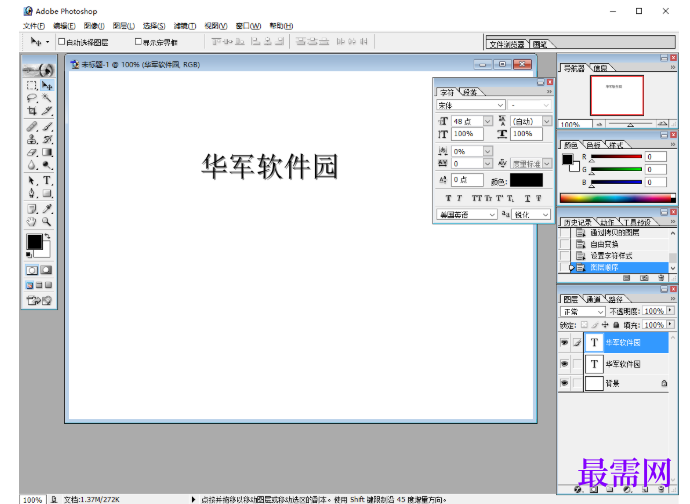Viewport: 690px width, 504px height.
Task: Enable Quick Mask mode
Action: point(46,270)
